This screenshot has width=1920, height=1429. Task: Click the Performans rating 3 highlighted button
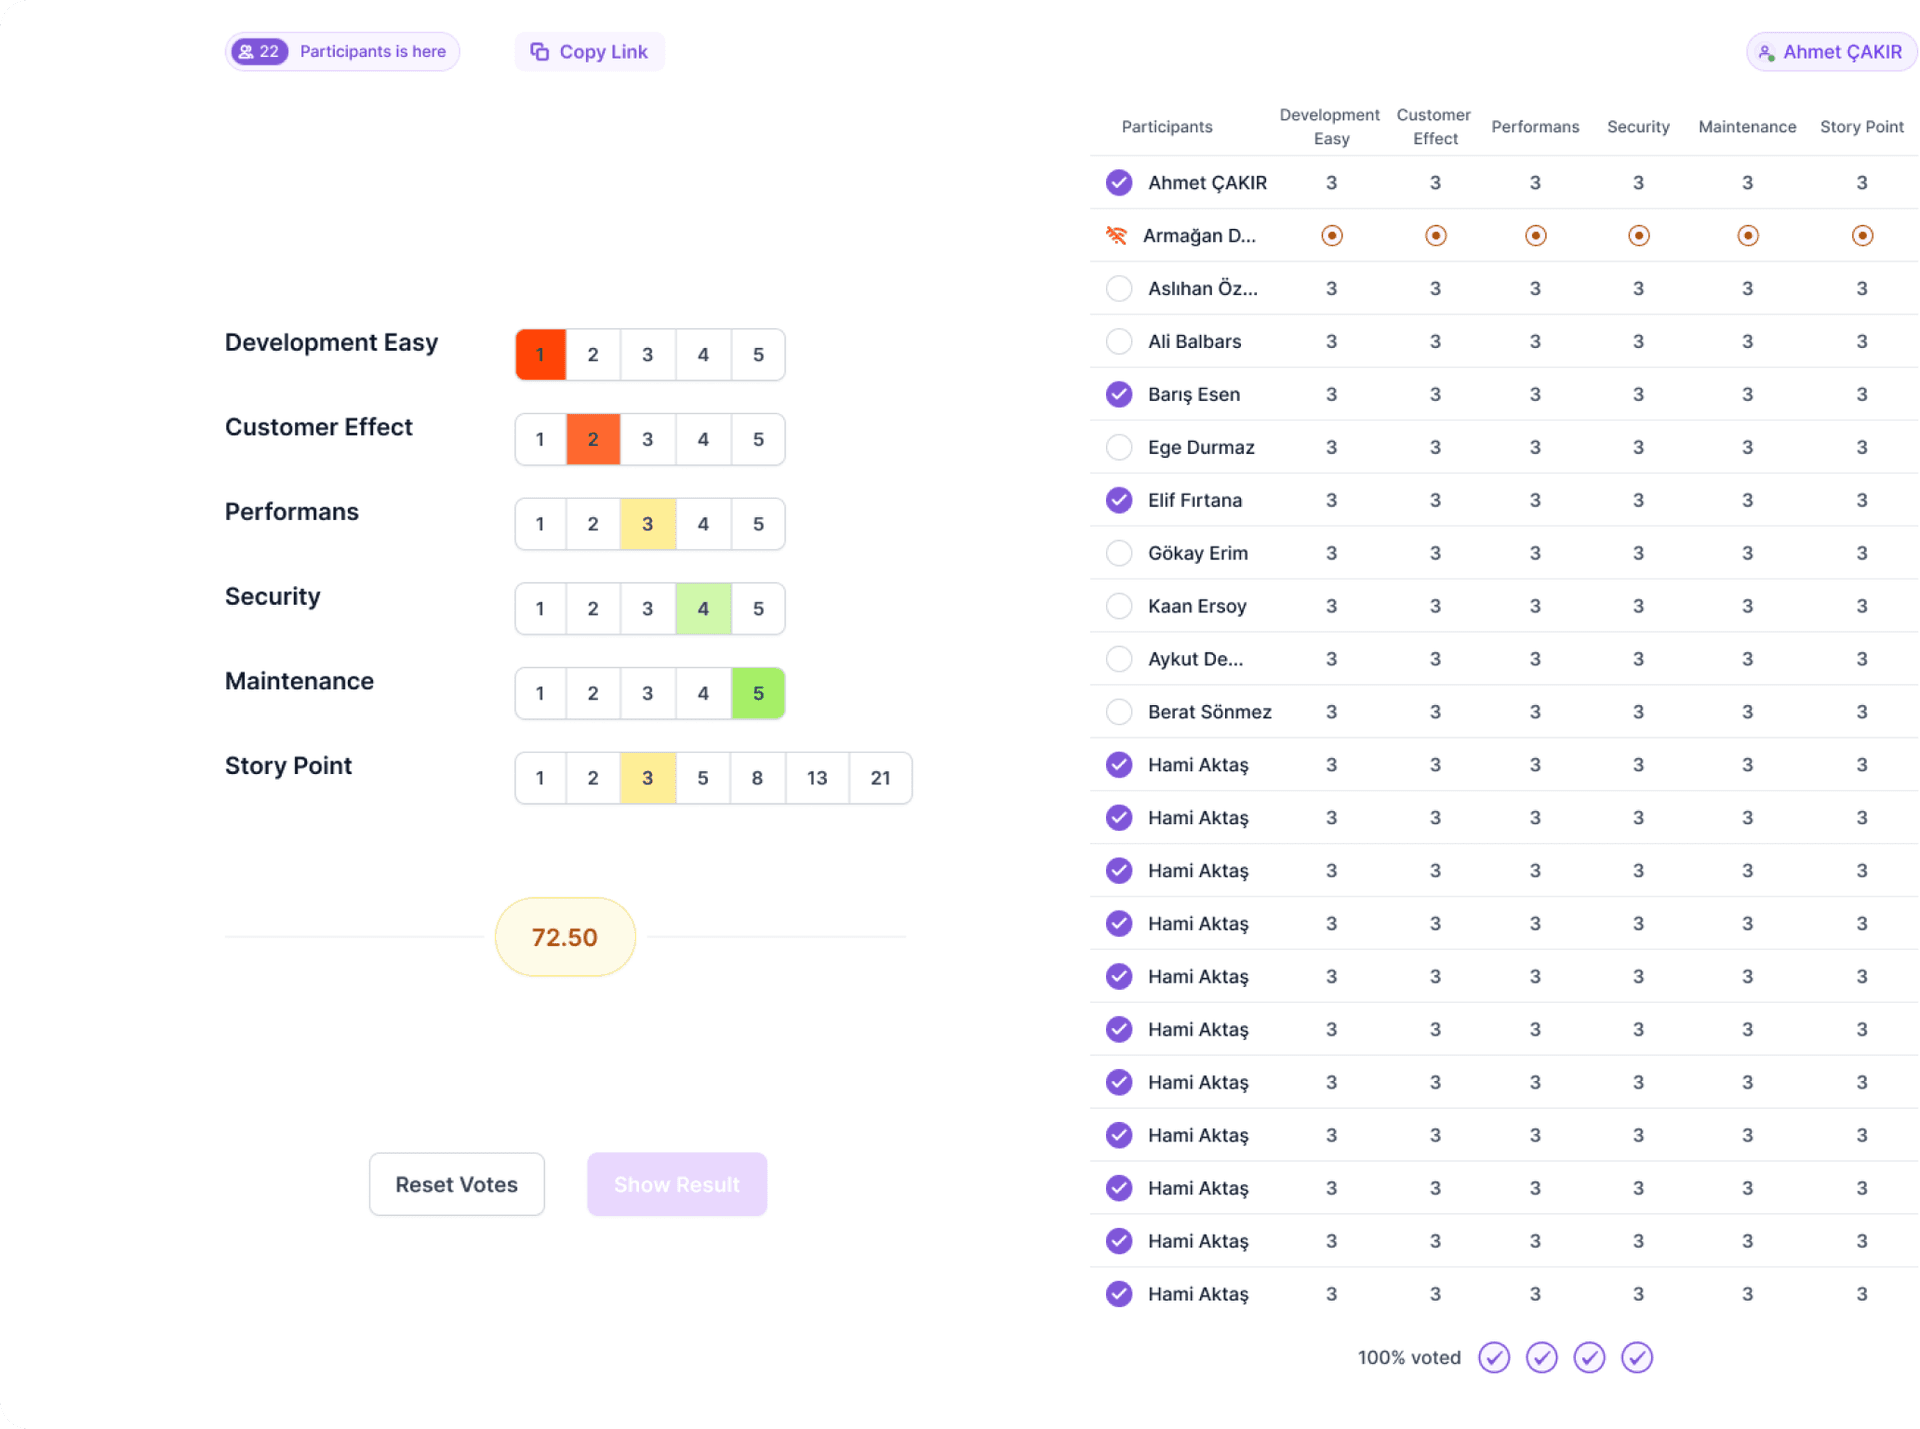[x=649, y=524]
